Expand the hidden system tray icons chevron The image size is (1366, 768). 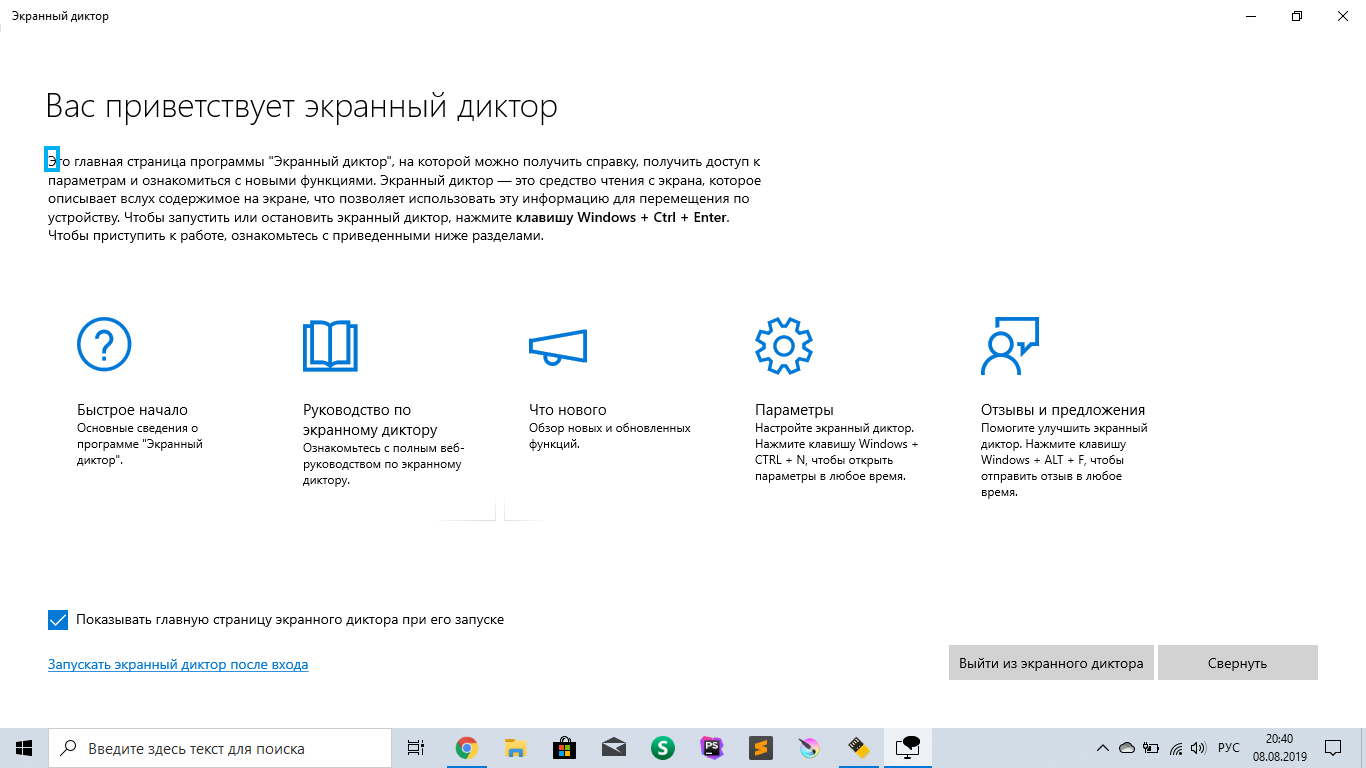point(1103,748)
